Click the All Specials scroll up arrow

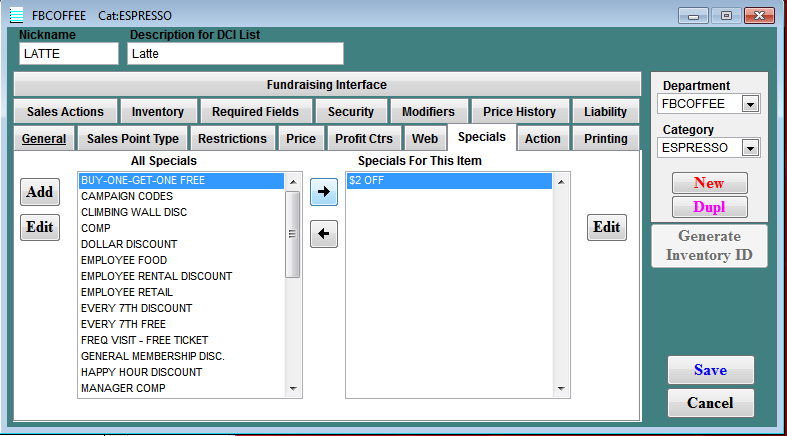click(293, 182)
